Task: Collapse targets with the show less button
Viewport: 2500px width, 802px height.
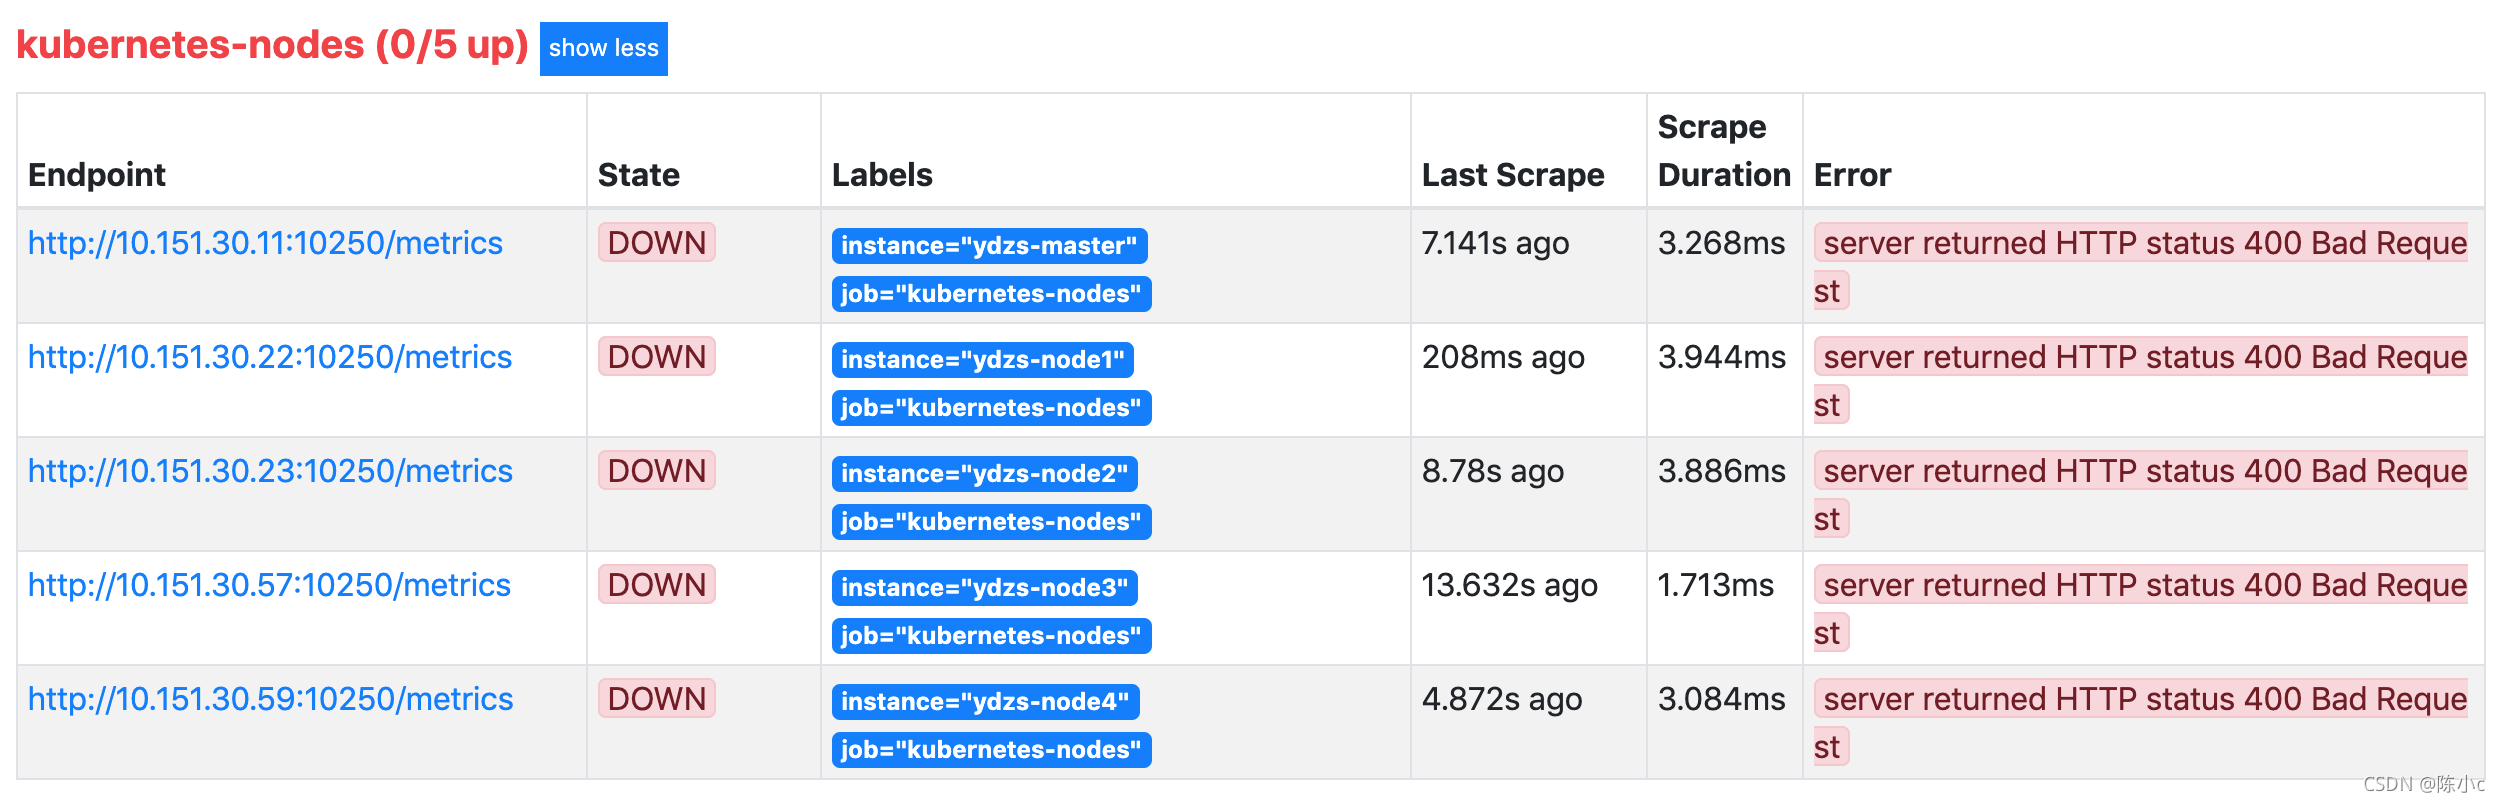Action: point(603,48)
